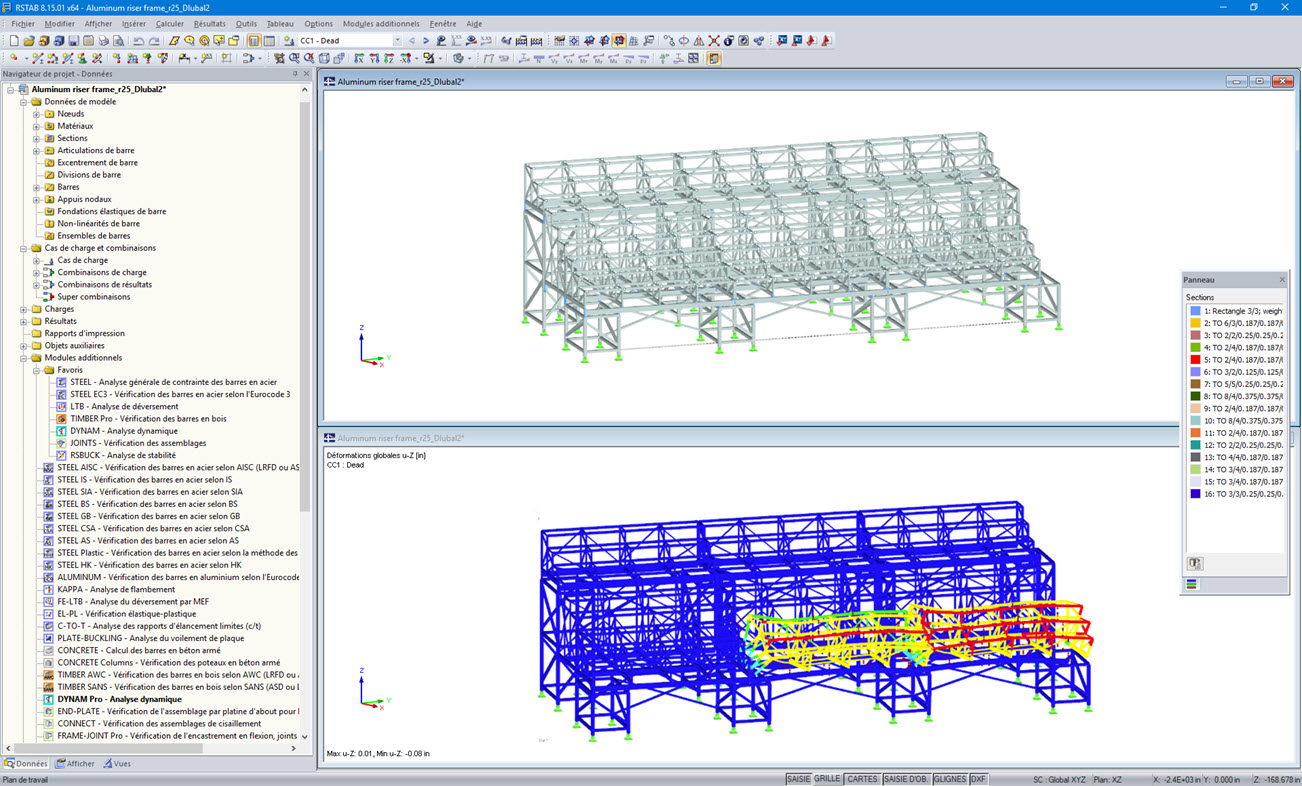The image size is (1302, 786).
Task: Go to the previous load case arrow
Action: click(x=412, y=41)
